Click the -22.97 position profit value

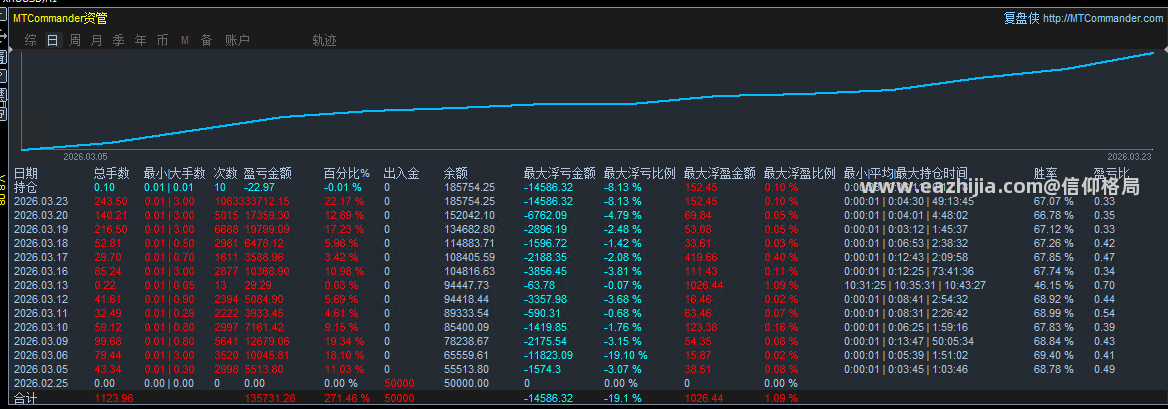[x=259, y=187]
